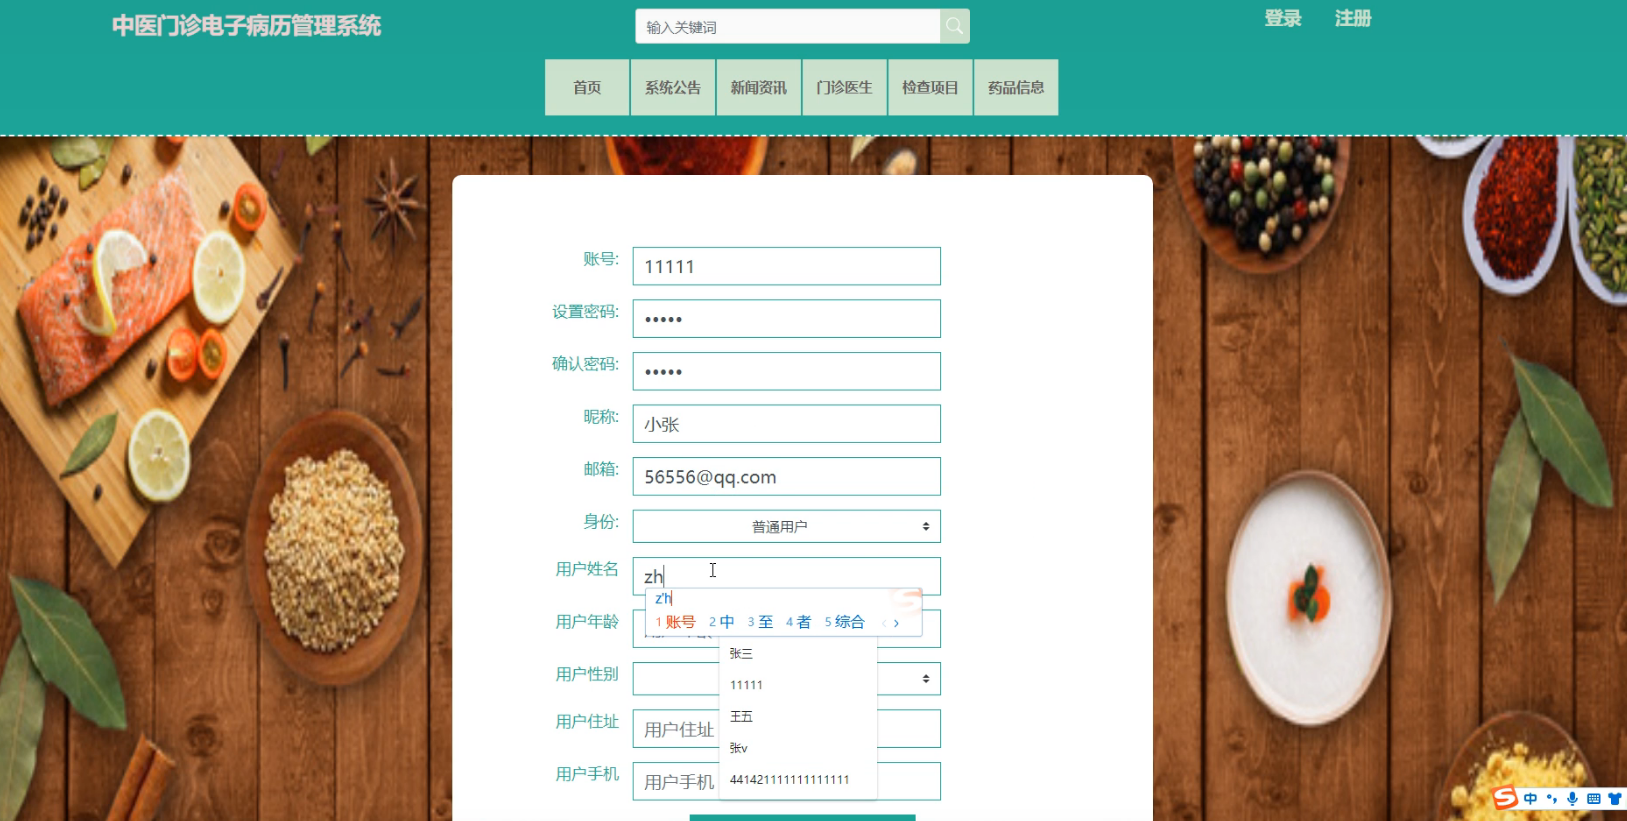
Task: Open the 检查项目 nav tab
Action: pos(930,88)
